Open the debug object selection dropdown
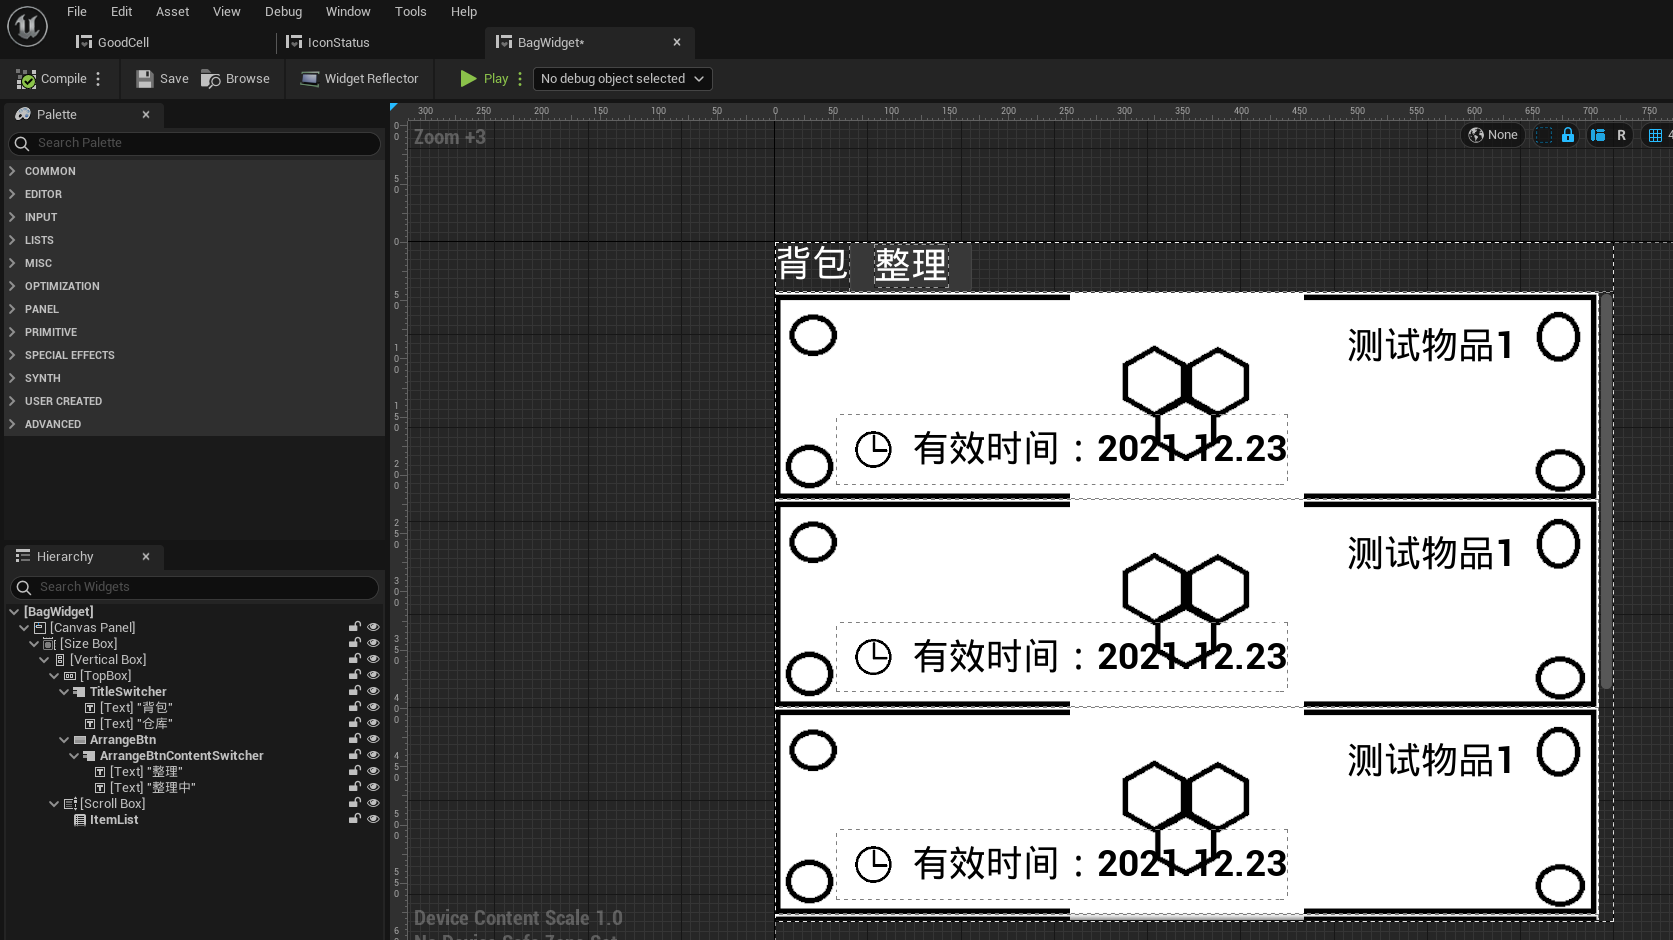 (x=622, y=79)
